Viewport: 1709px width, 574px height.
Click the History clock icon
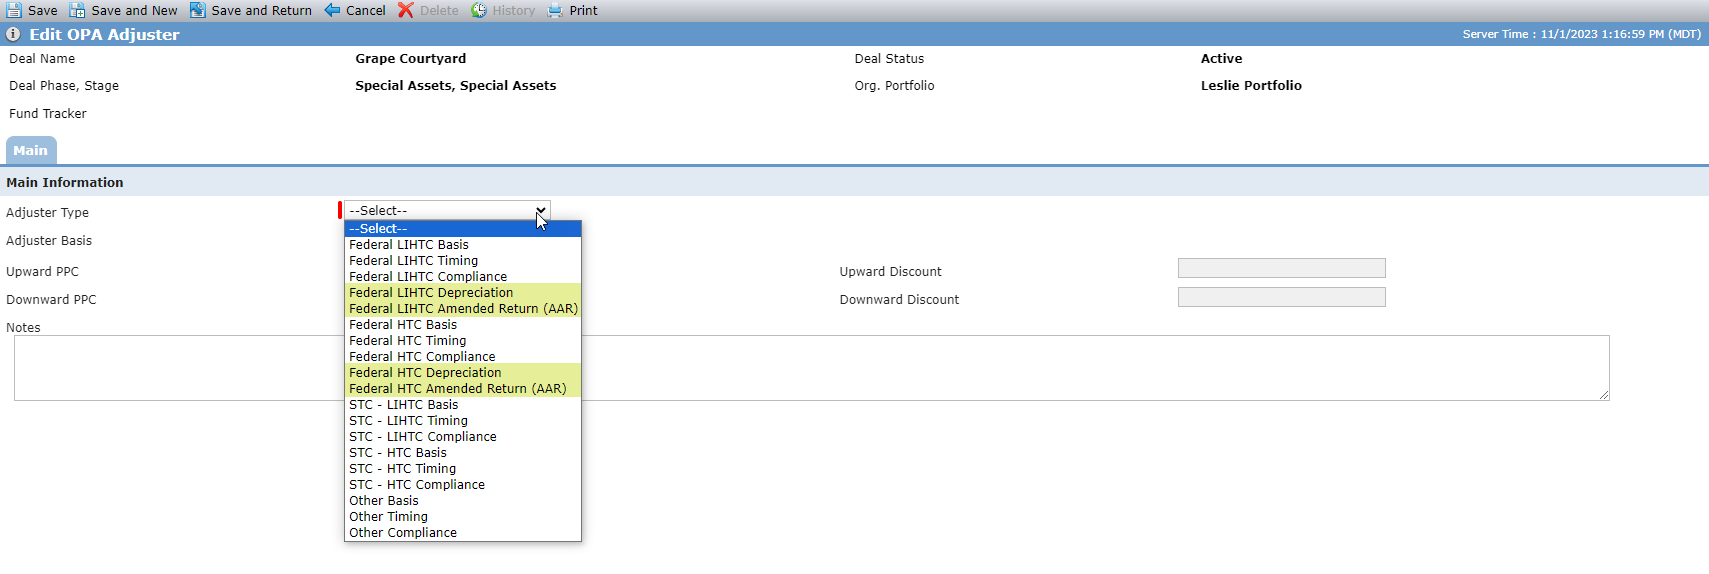click(x=479, y=10)
